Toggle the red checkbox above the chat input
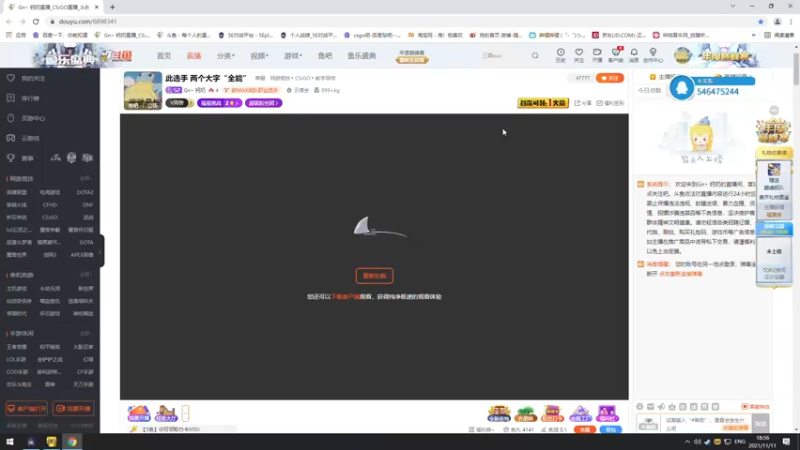800x450 pixels. coord(745,407)
